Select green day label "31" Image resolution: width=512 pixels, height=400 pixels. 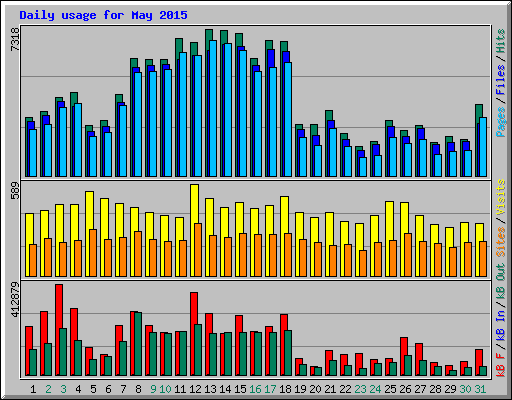tap(480, 389)
